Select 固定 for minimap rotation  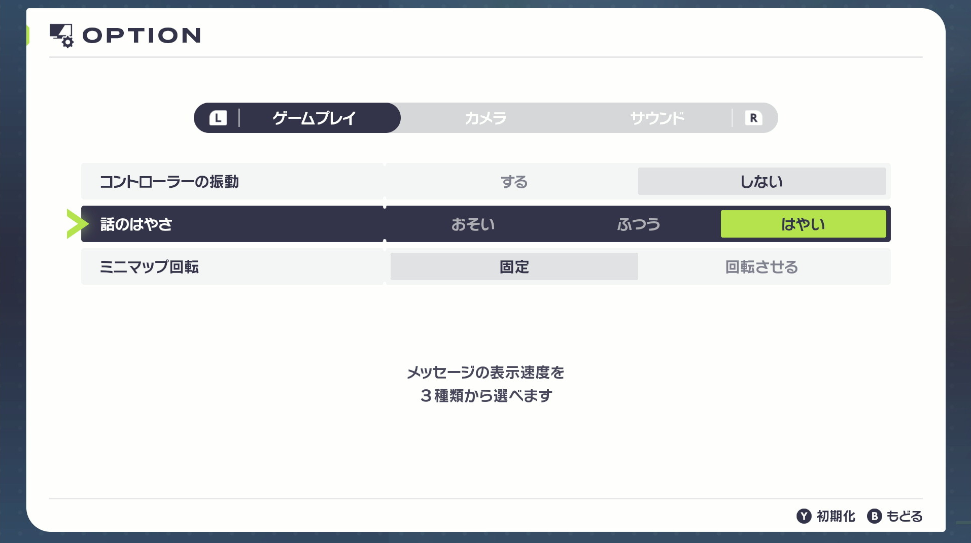[514, 267]
